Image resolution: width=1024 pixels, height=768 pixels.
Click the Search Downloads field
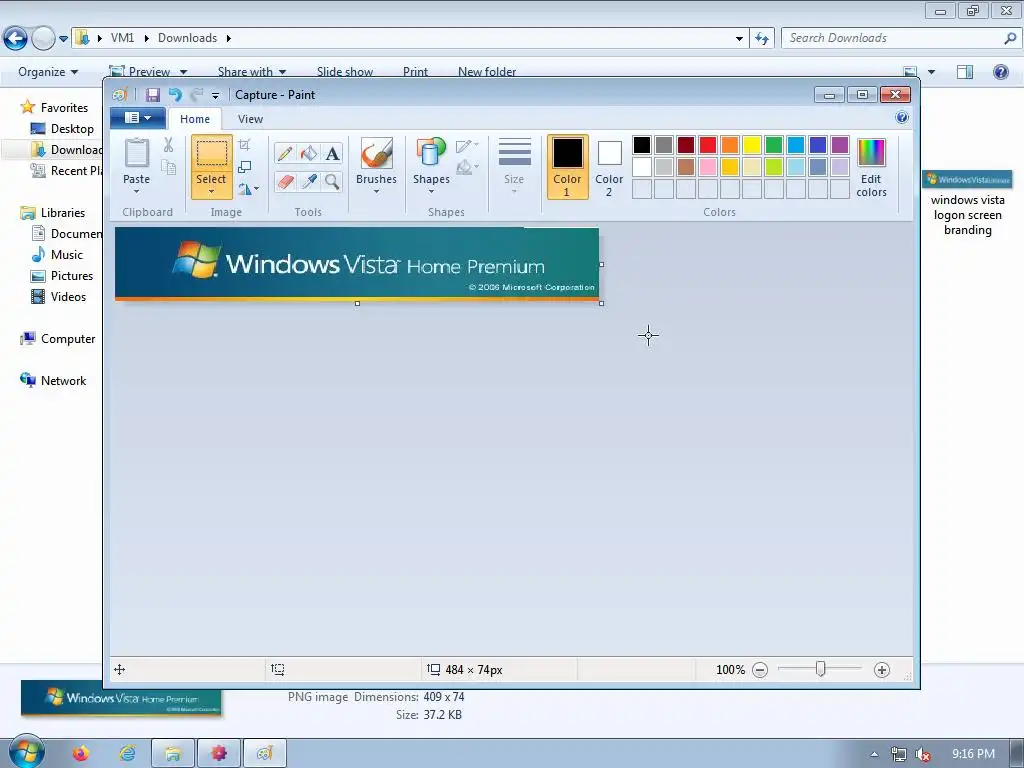point(901,38)
